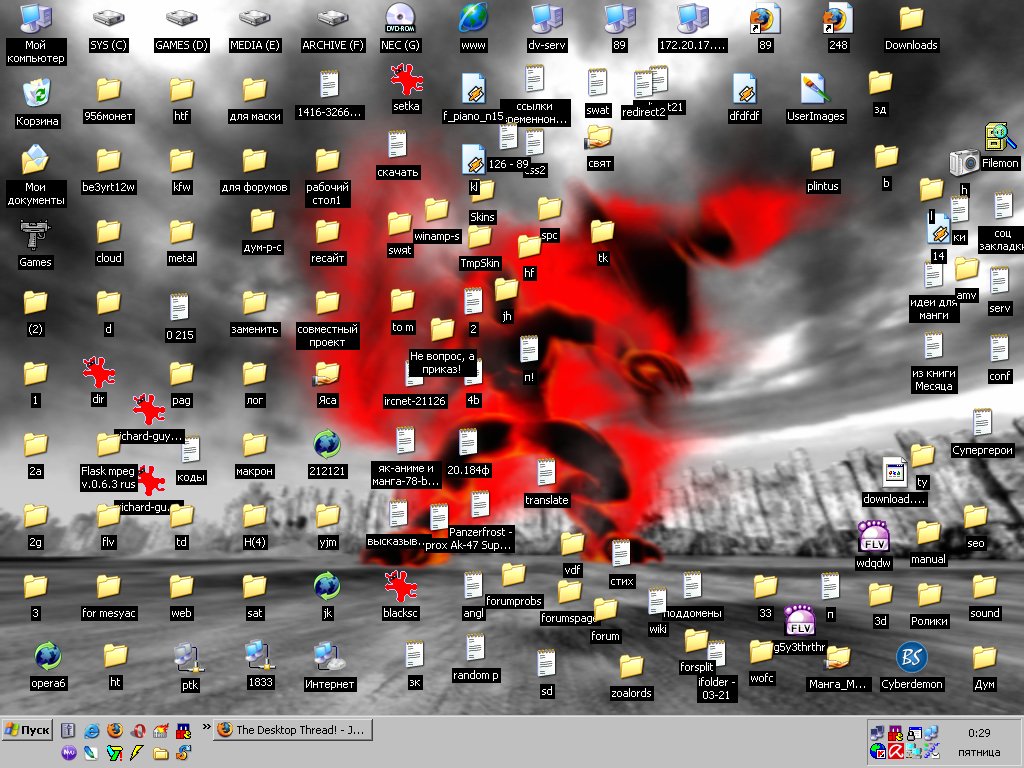Open the translate text file
This screenshot has width=1024, height=768.
547,483
